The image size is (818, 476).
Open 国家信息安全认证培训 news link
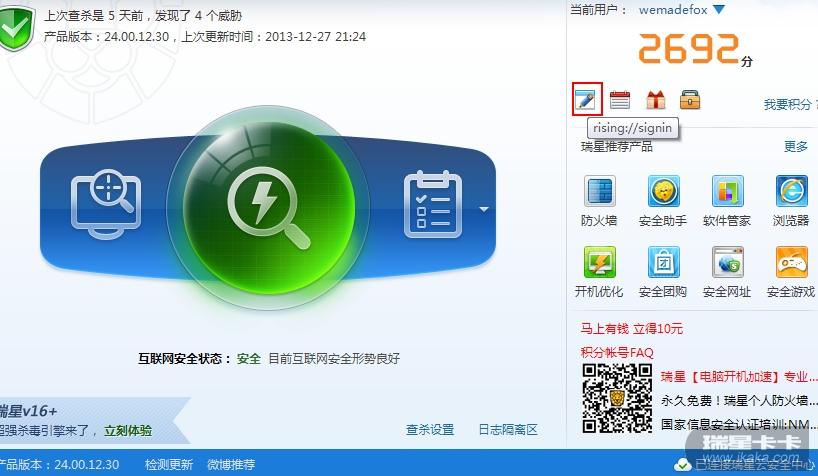tap(738, 424)
